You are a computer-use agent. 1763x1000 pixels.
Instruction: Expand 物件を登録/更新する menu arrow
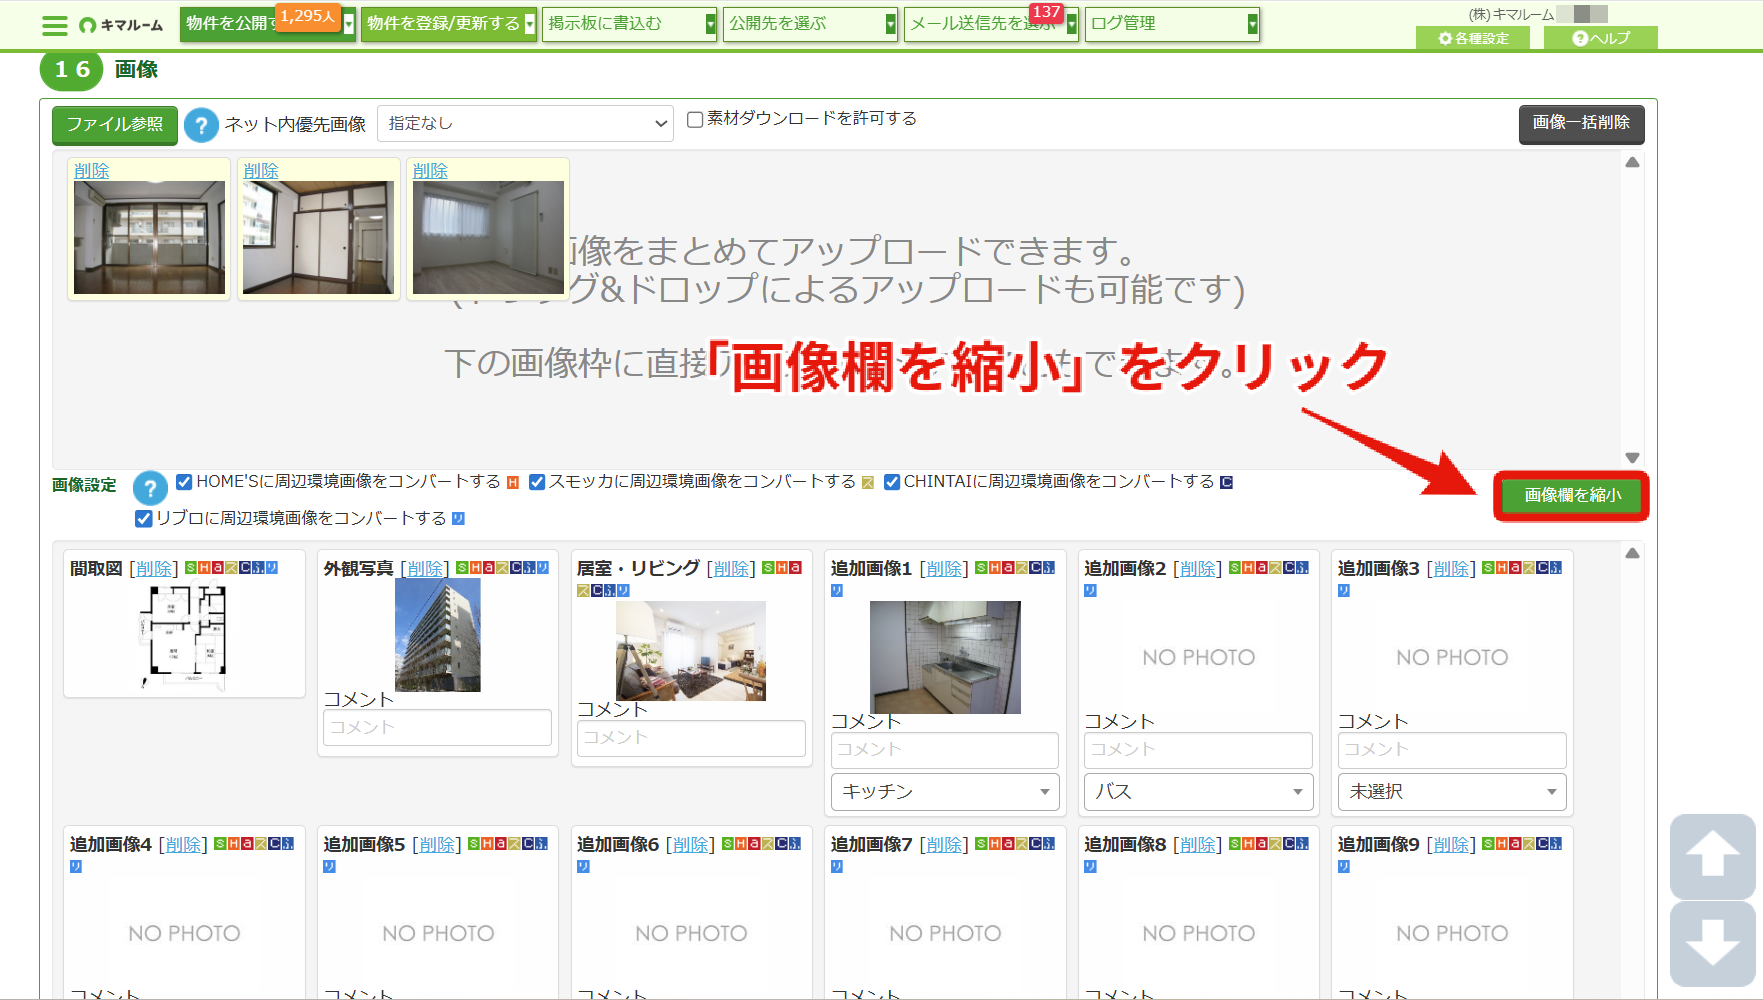coord(530,24)
